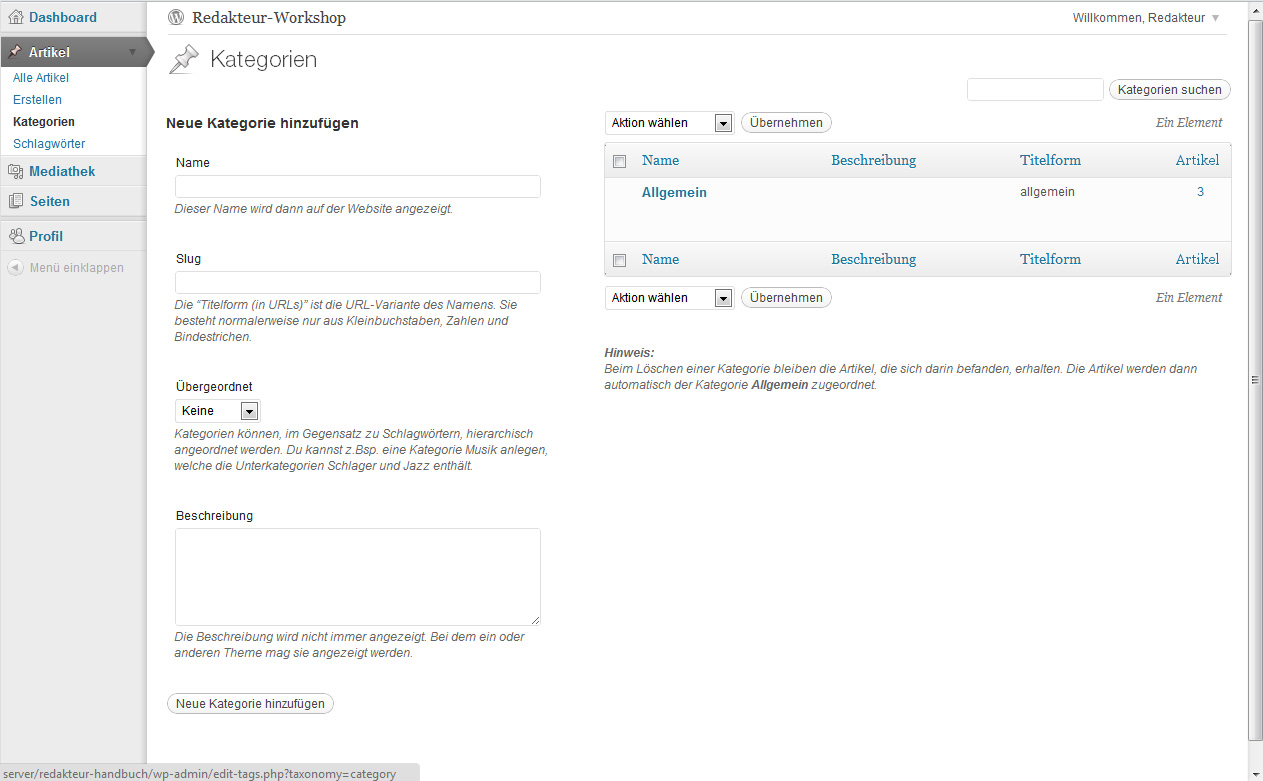Click the Dashboard home icon
1263x781 pixels.
point(16,17)
